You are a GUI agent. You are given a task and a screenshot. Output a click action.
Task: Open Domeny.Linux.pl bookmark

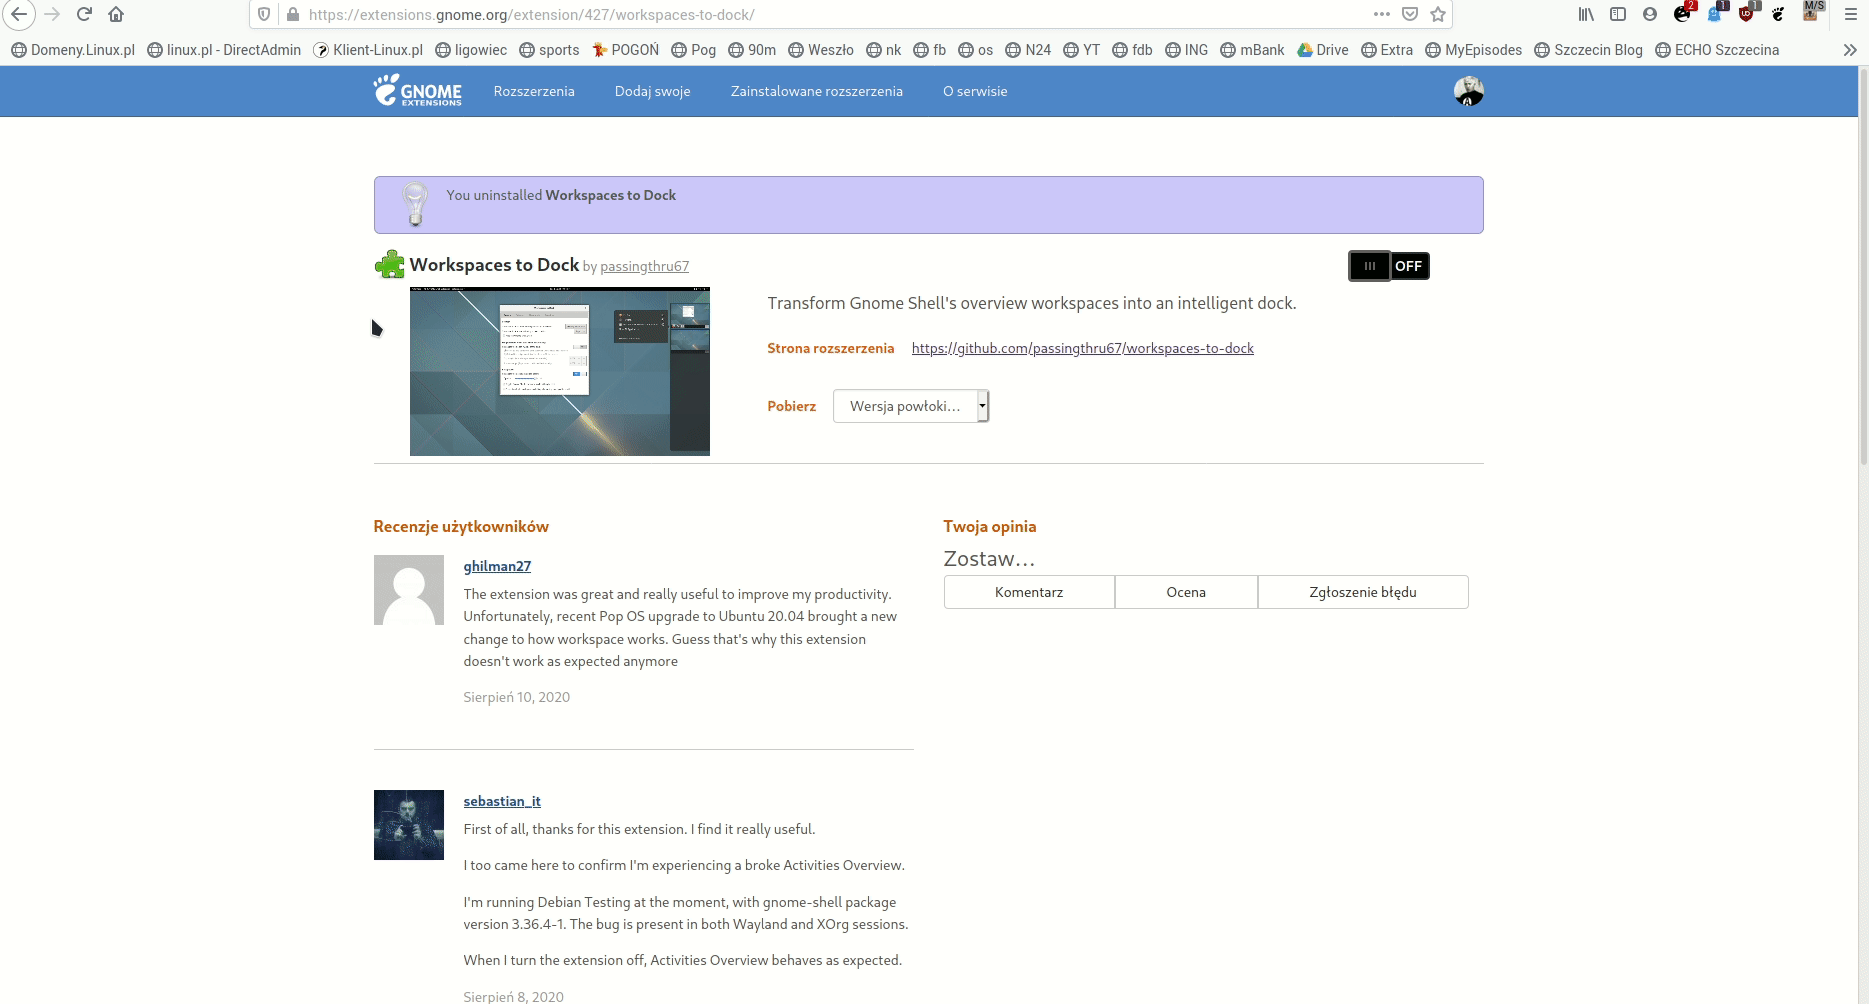coord(73,50)
